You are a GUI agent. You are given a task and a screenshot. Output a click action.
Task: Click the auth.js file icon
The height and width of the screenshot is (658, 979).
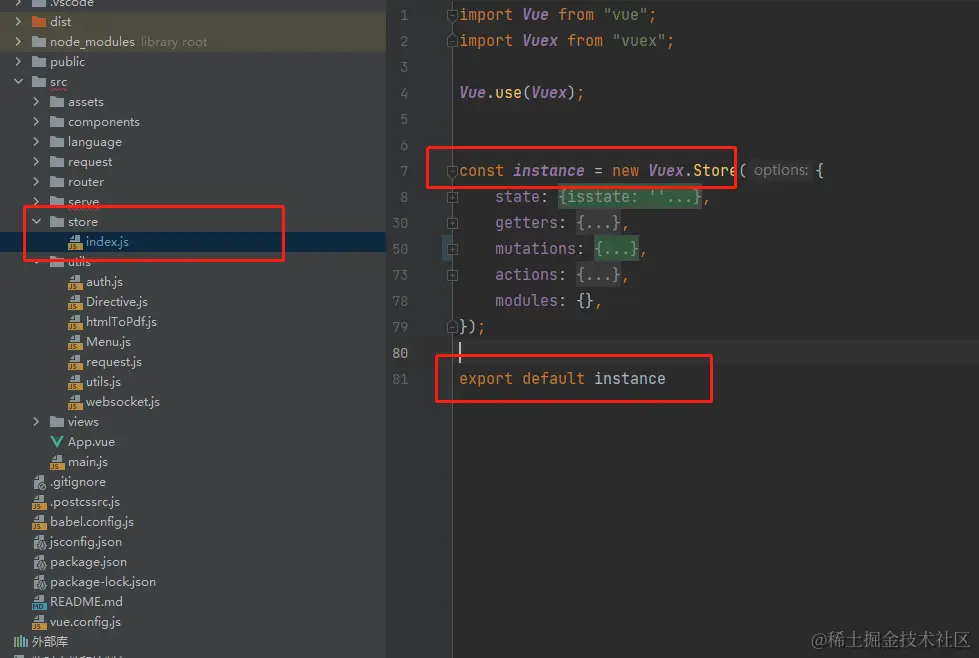tap(75, 282)
